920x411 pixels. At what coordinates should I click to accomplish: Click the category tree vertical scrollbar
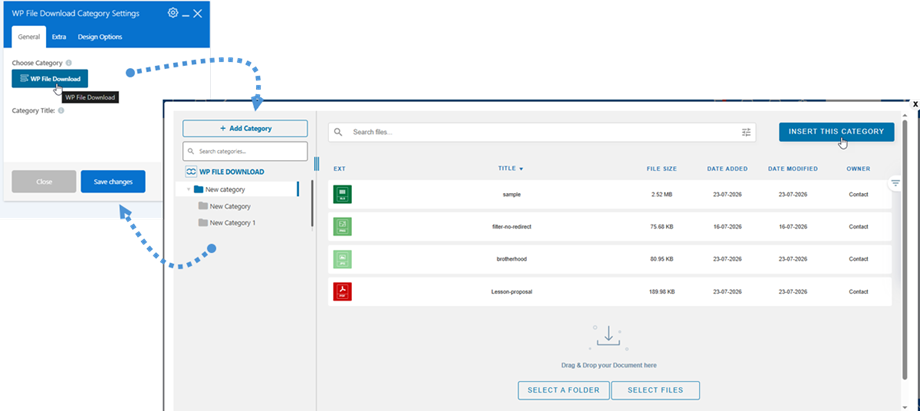(312, 205)
